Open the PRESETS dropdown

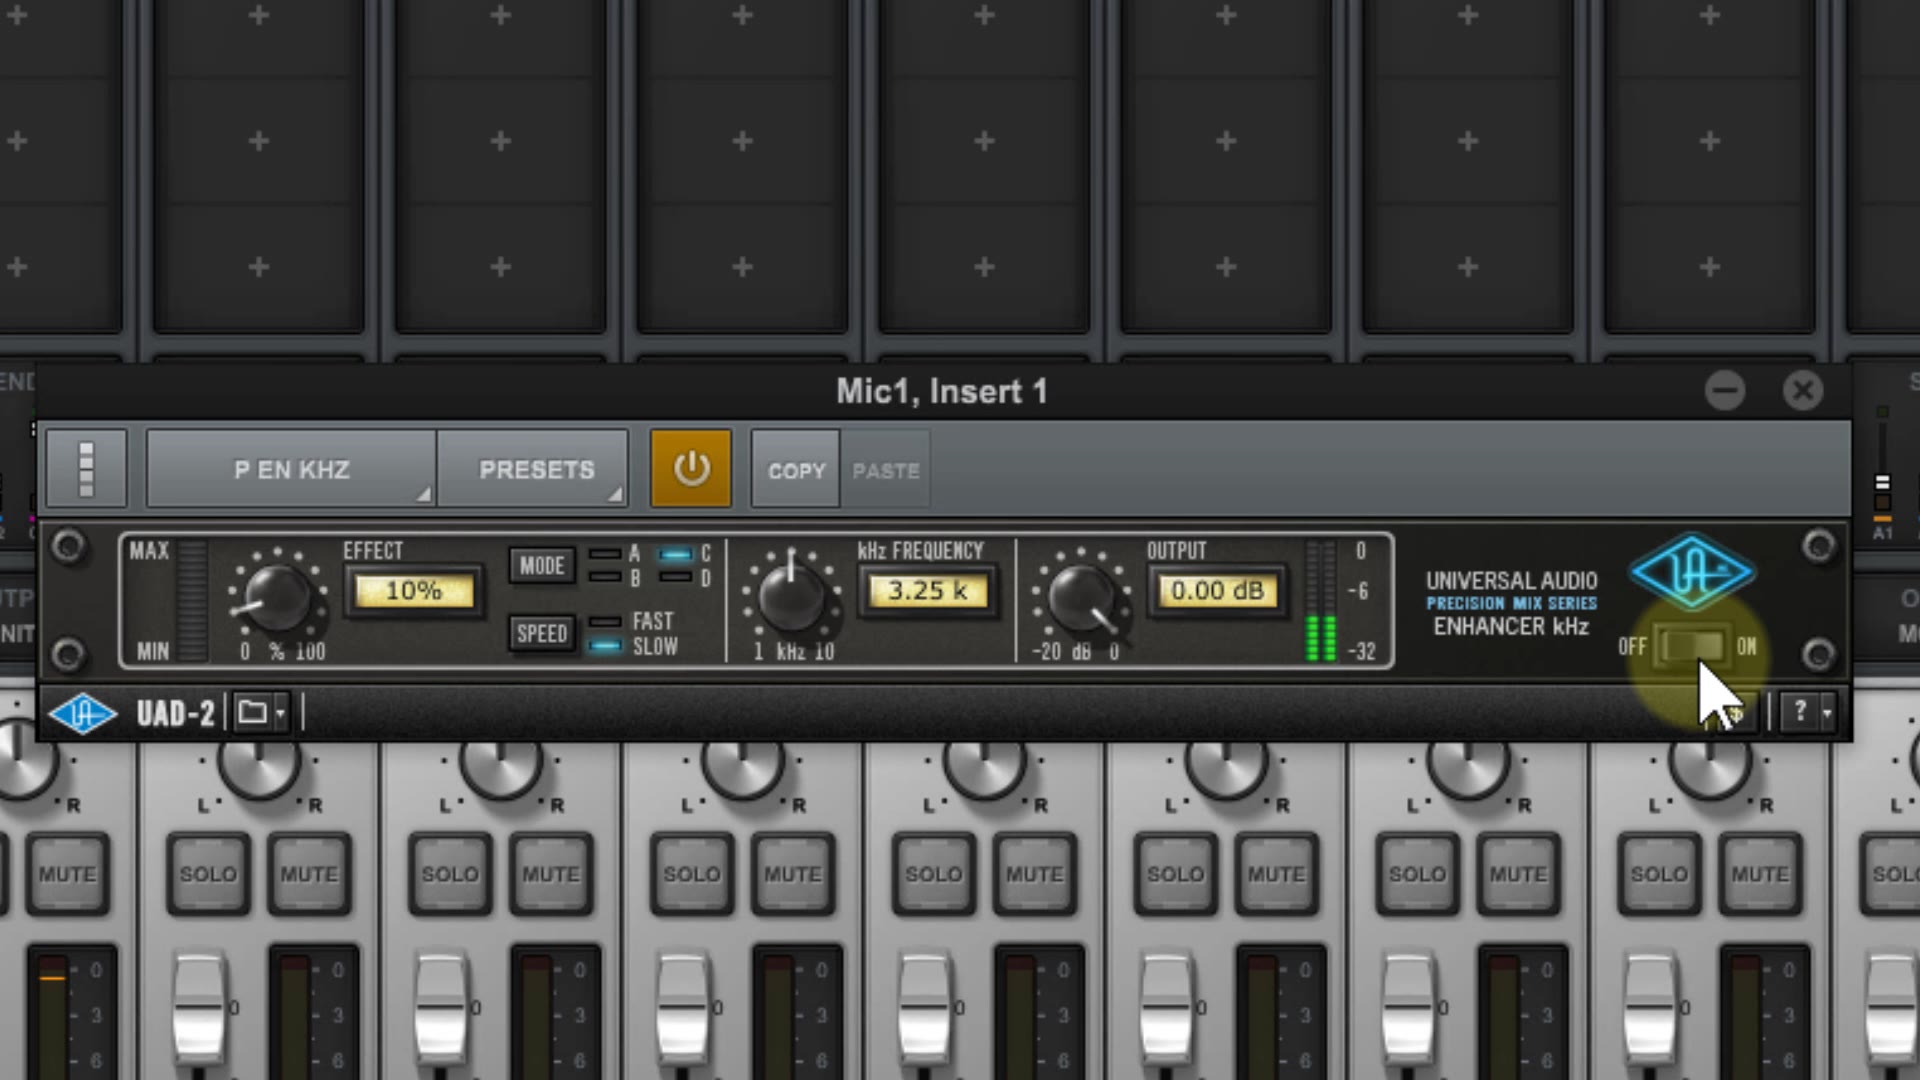tap(535, 469)
